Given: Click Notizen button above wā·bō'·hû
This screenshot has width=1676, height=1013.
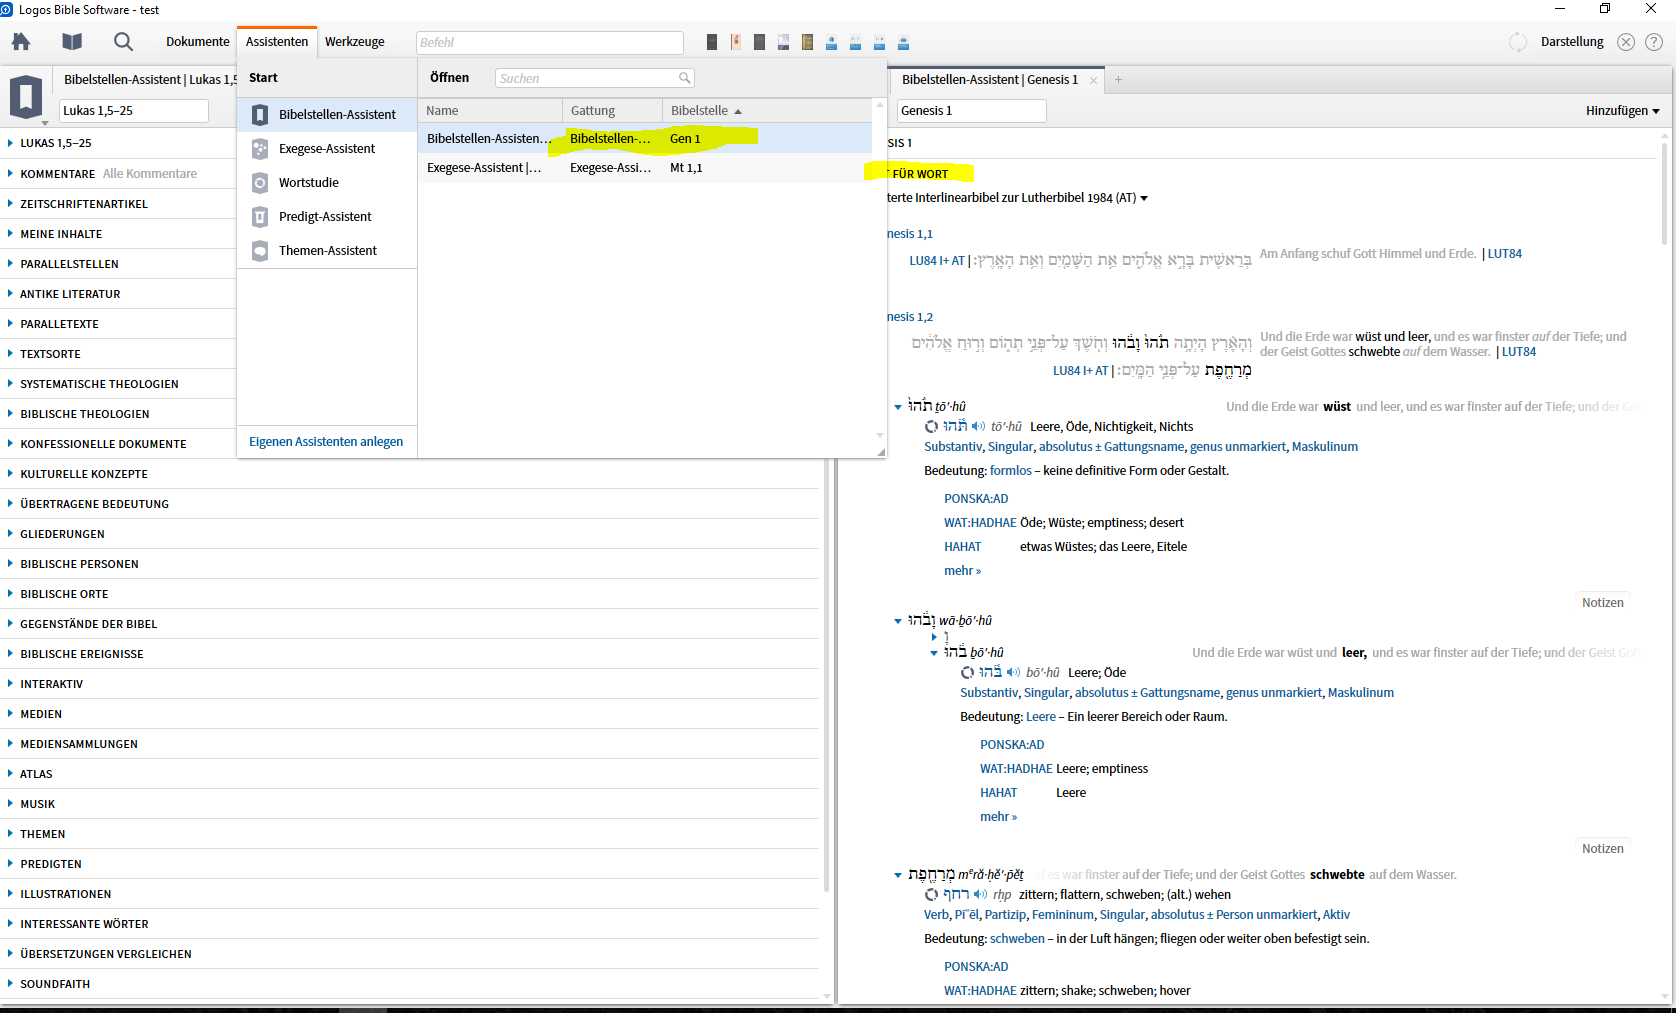Looking at the screenshot, I should (1602, 602).
